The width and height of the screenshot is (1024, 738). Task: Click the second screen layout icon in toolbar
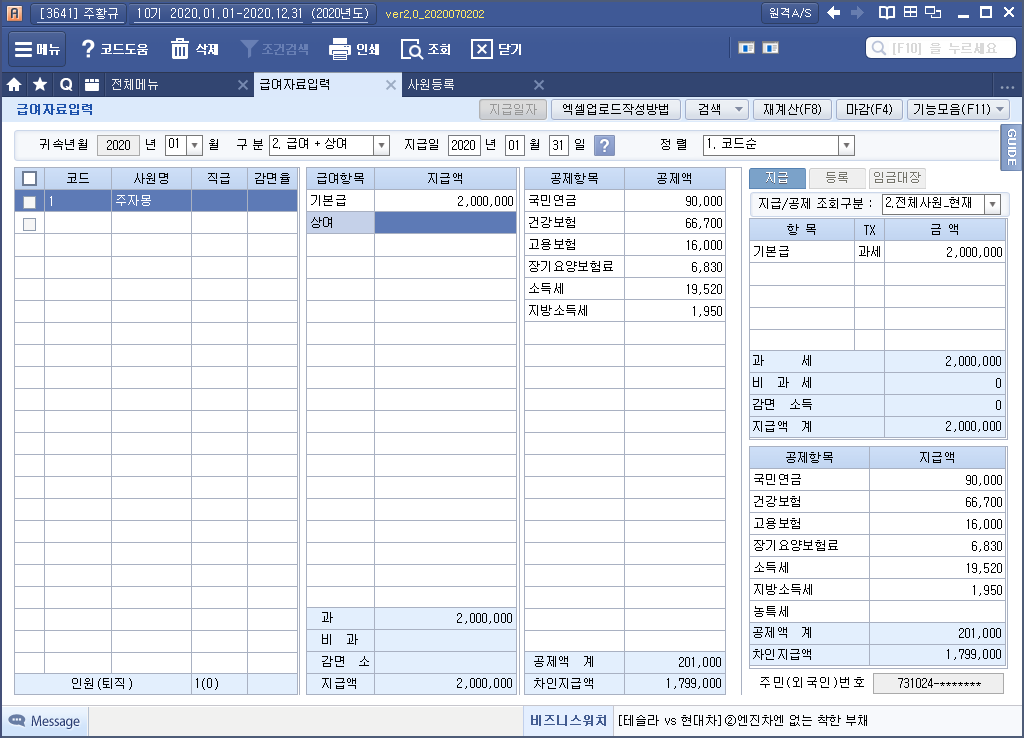tap(771, 48)
